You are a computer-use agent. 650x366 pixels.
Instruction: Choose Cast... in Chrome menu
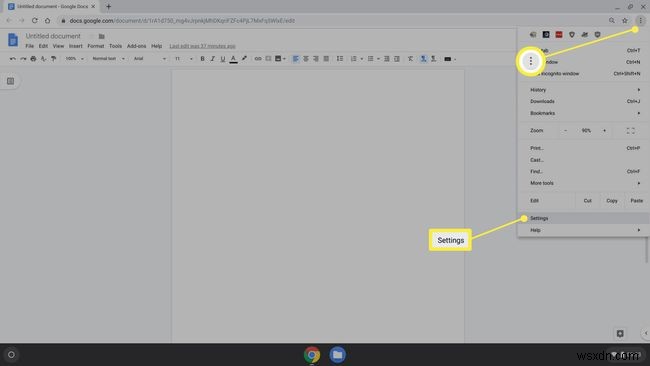[584, 160]
